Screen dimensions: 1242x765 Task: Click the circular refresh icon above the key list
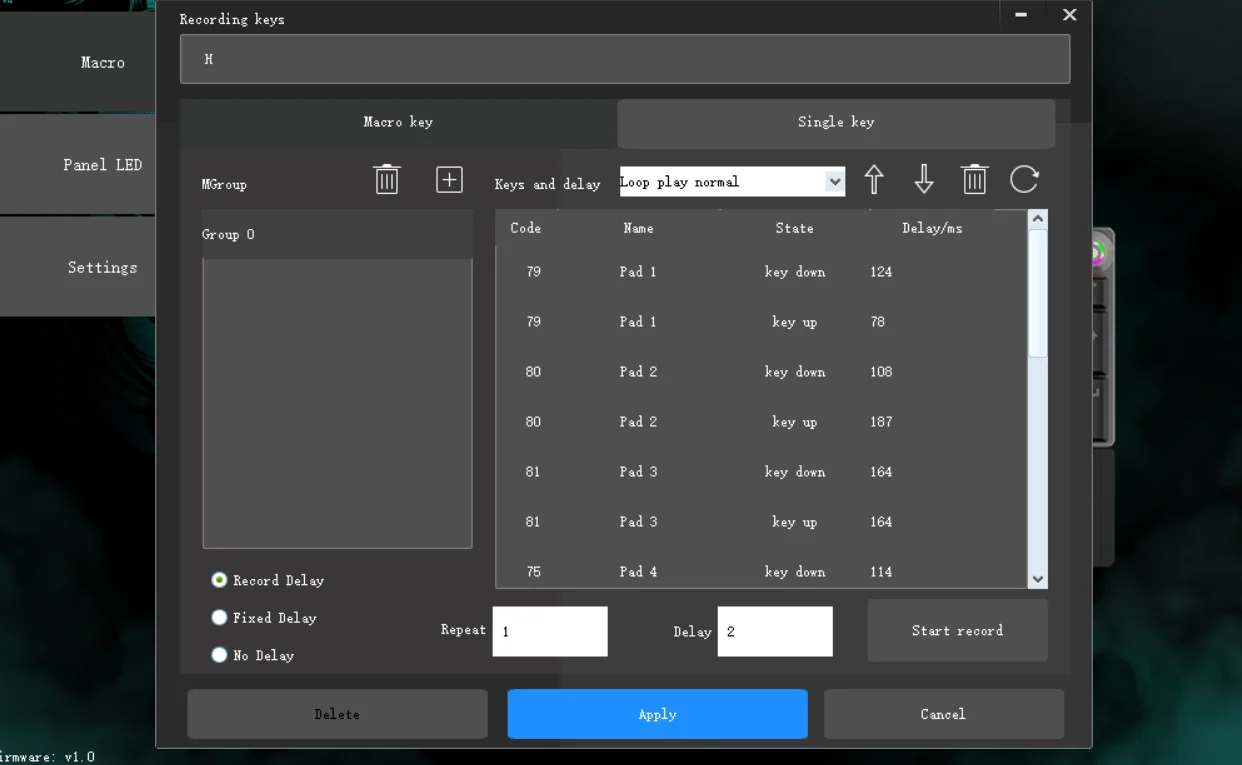[x=1024, y=180]
